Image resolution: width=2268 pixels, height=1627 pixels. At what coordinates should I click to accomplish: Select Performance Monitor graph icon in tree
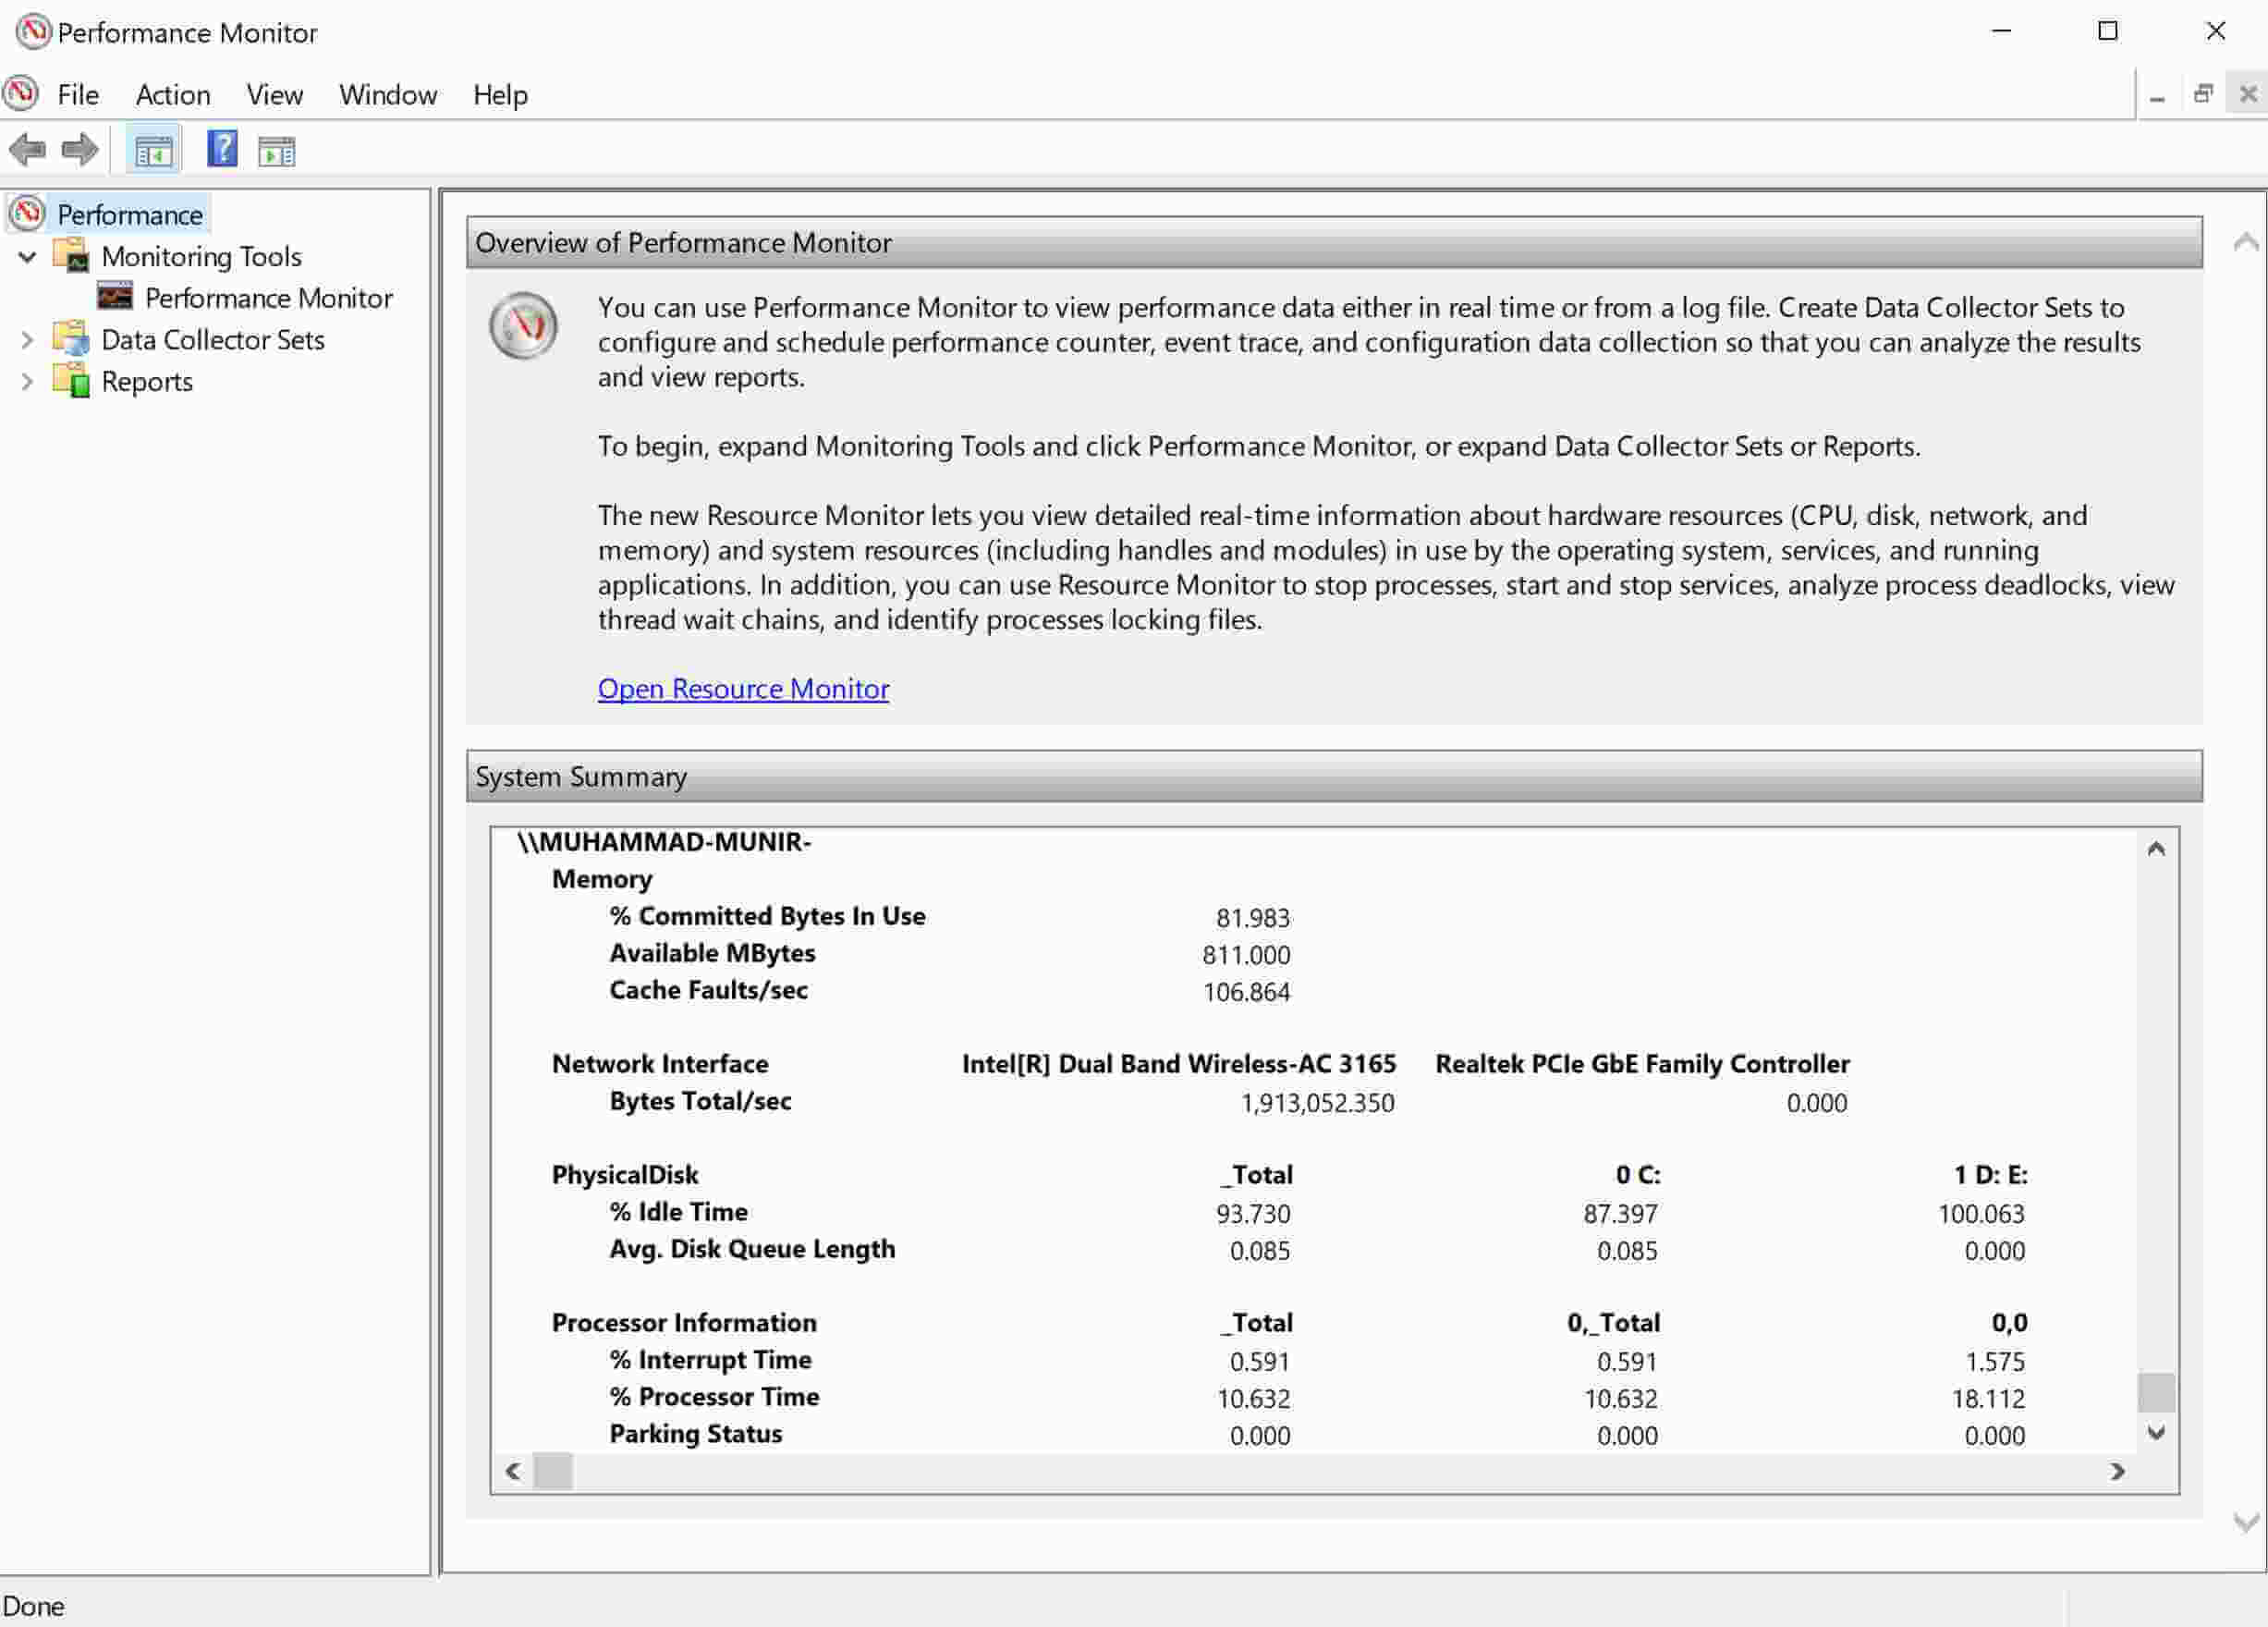115,297
